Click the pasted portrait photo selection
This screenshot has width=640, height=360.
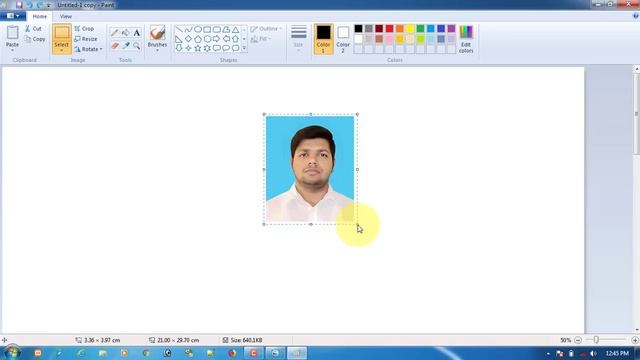point(310,169)
